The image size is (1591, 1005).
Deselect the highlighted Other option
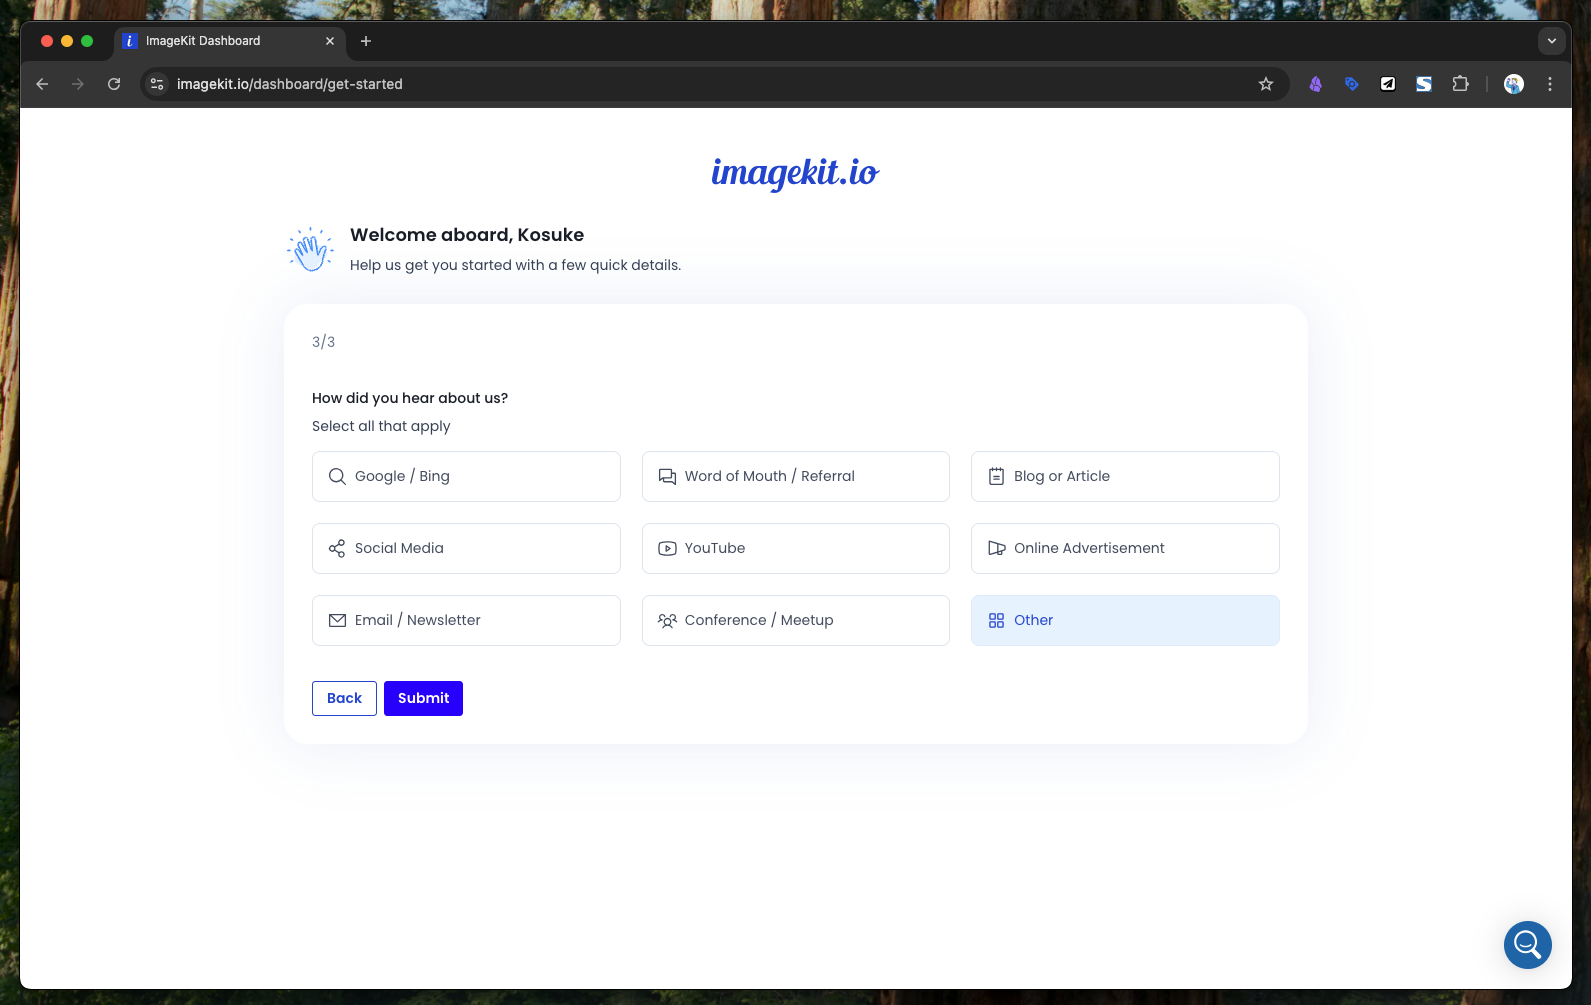[x=1125, y=620]
